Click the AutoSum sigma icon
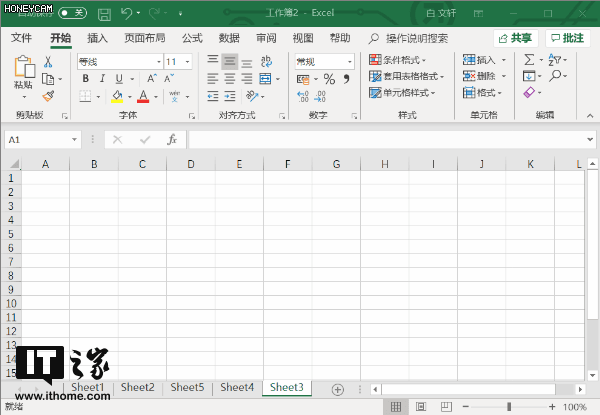 529,60
